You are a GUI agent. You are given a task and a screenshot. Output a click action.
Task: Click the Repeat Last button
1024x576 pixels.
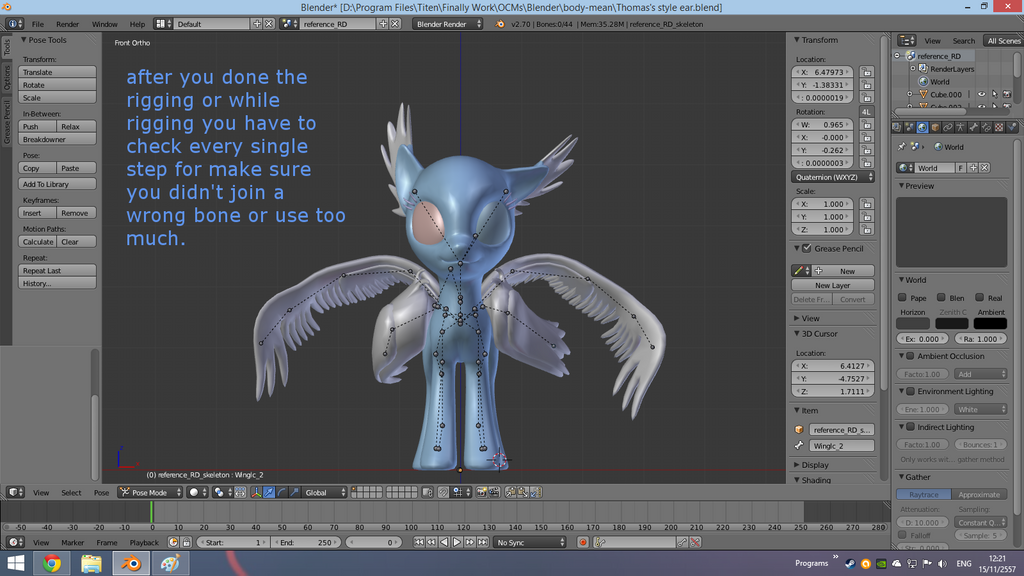[x=57, y=270]
